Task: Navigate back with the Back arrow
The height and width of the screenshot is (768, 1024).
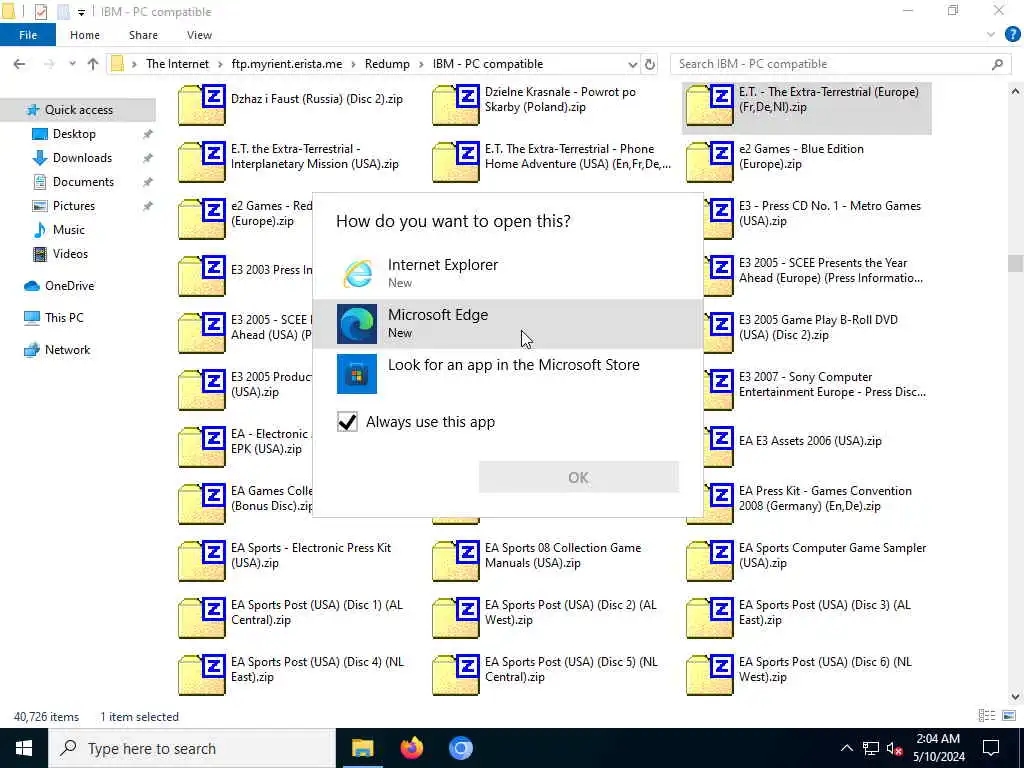Action: 20,64
